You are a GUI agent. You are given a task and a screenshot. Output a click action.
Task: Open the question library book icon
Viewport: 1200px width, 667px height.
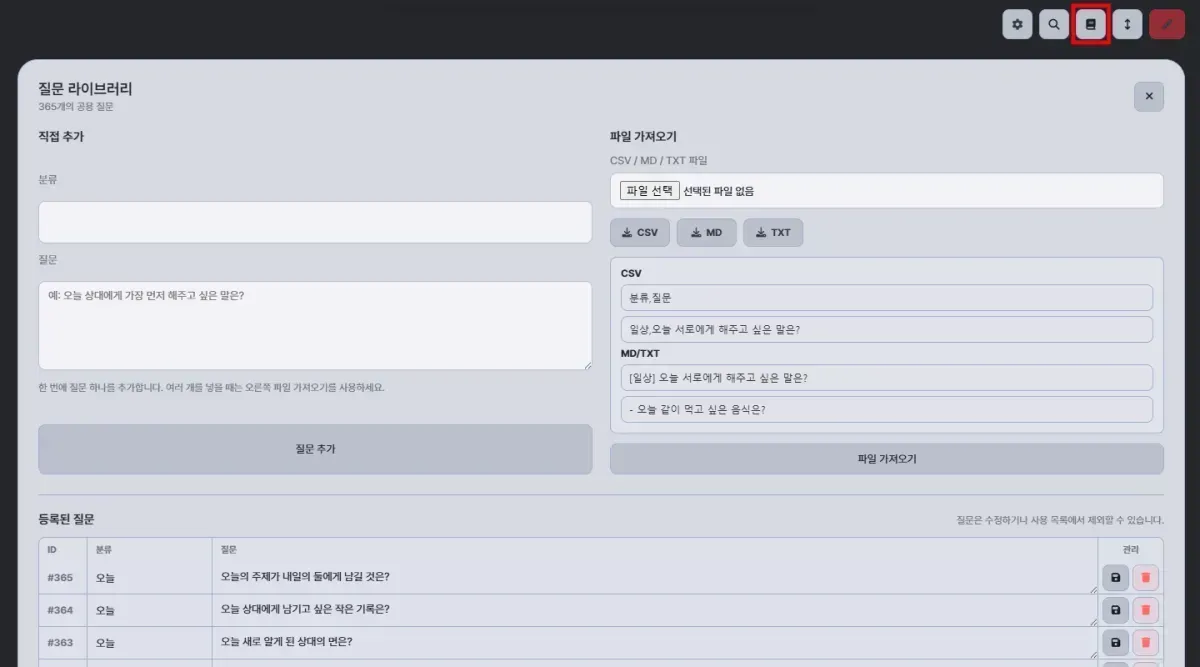(x=1090, y=24)
